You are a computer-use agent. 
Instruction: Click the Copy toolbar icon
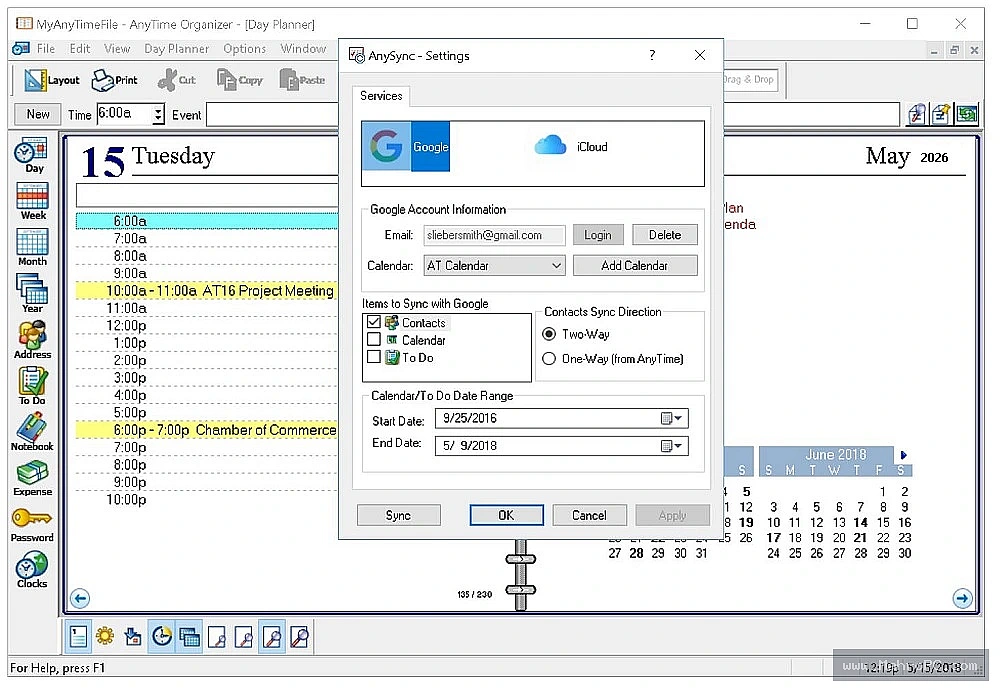pyautogui.click(x=239, y=80)
